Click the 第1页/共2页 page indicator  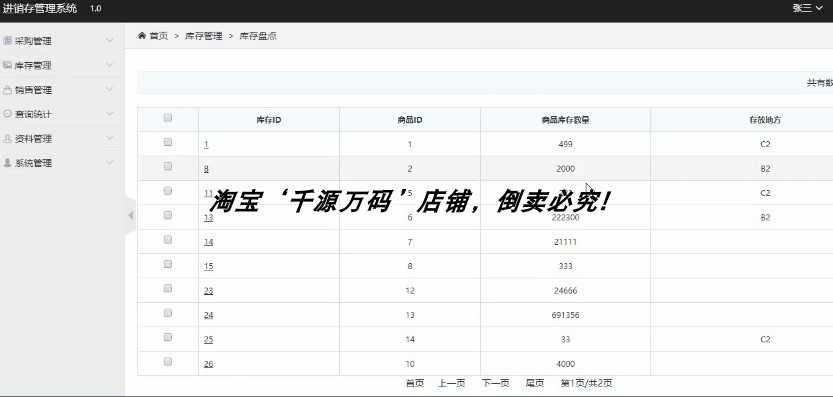[x=586, y=383]
